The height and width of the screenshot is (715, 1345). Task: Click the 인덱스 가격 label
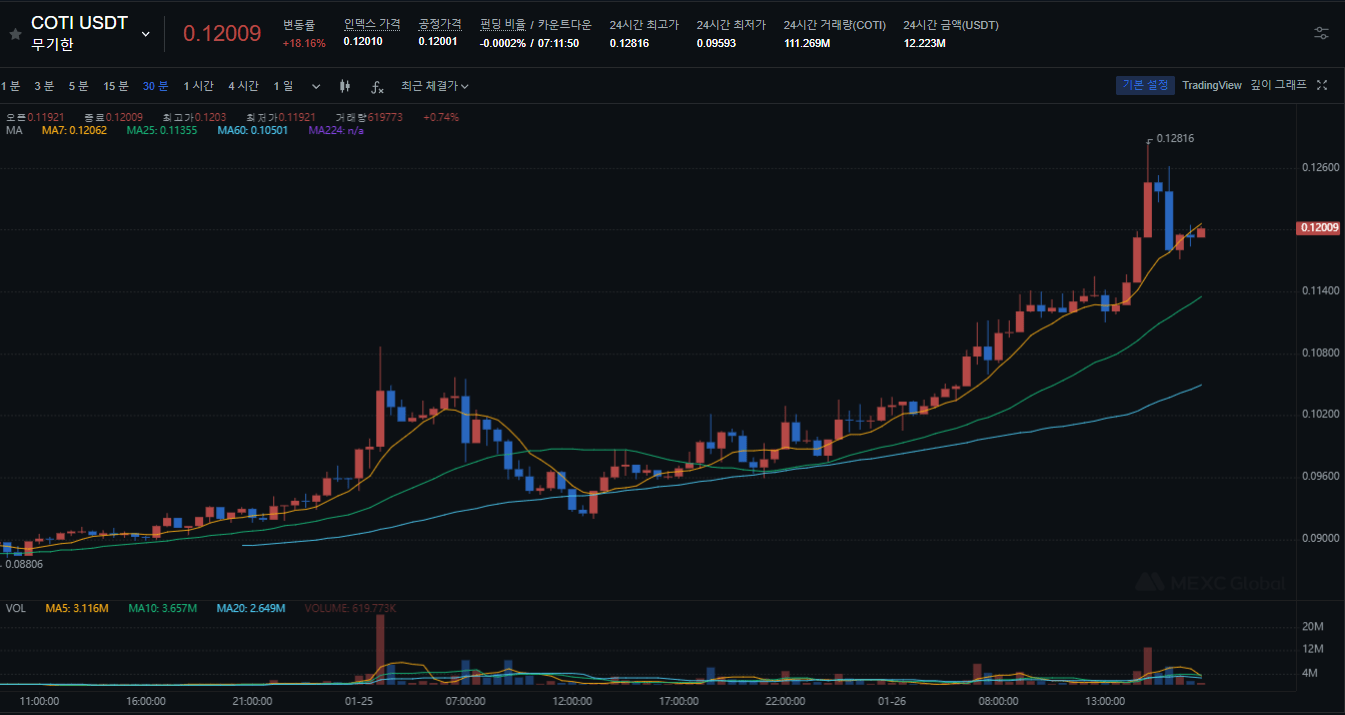coord(372,24)
